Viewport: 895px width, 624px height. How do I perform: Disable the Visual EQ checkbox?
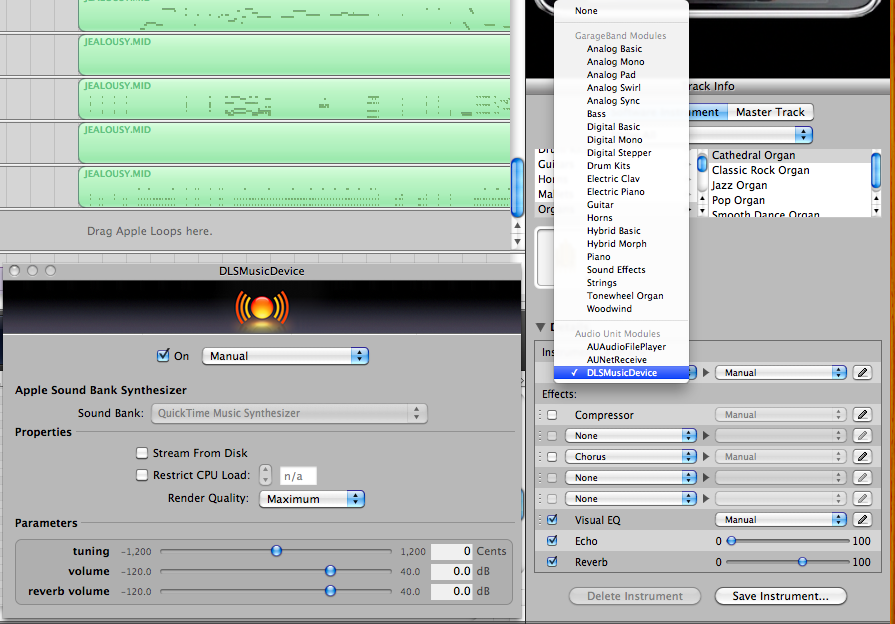552,520
